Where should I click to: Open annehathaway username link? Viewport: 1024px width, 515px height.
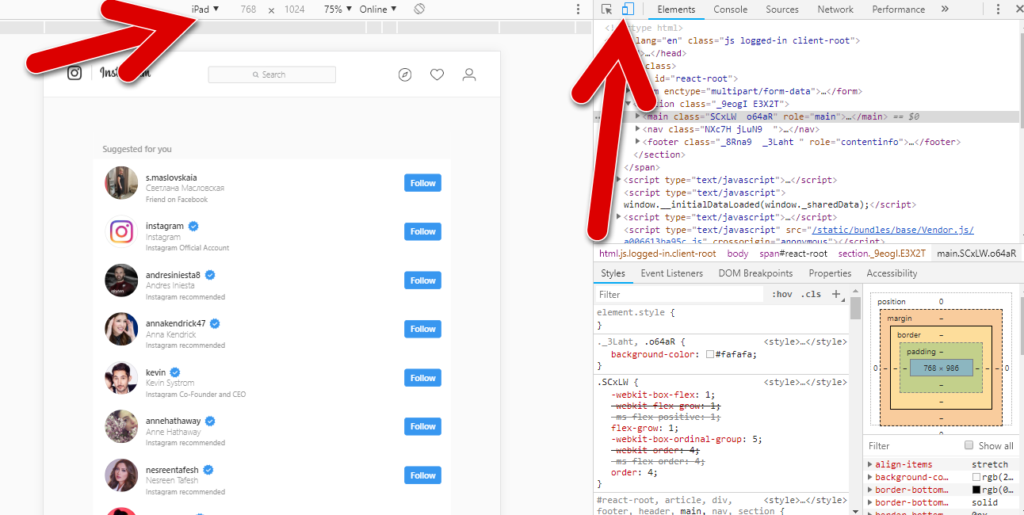[x=173, y=420]
